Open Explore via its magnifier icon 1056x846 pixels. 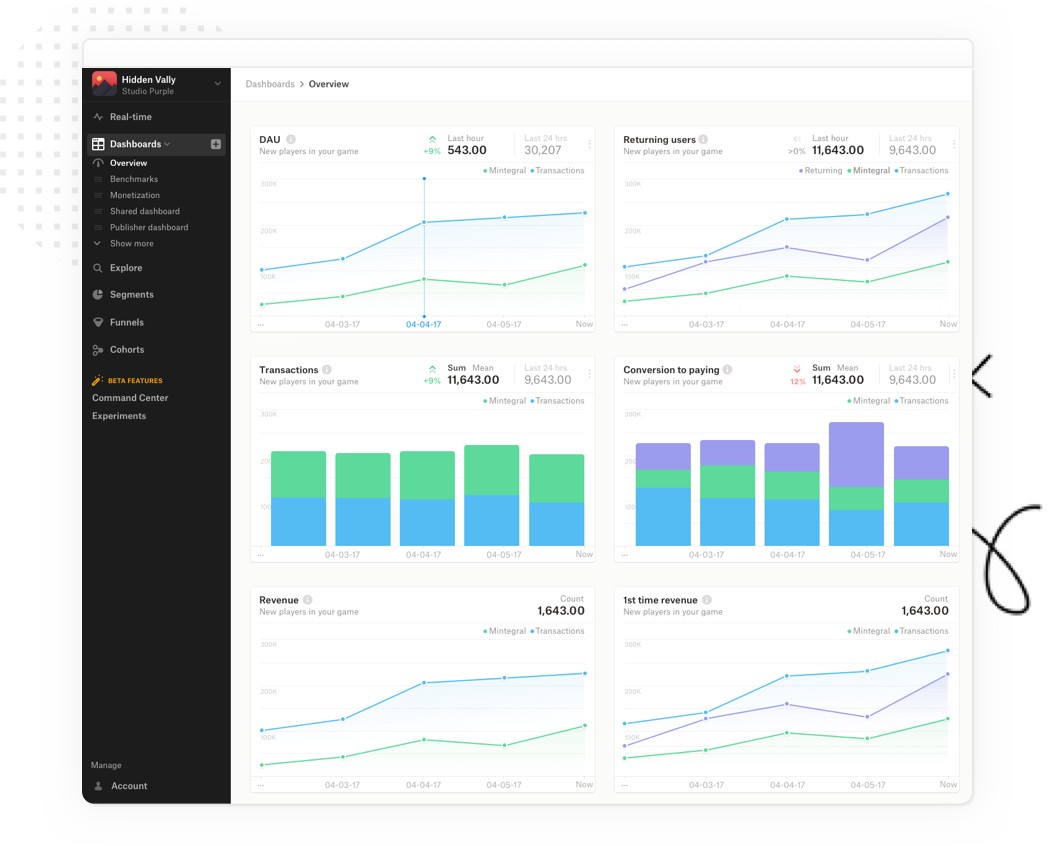[98, 268]
